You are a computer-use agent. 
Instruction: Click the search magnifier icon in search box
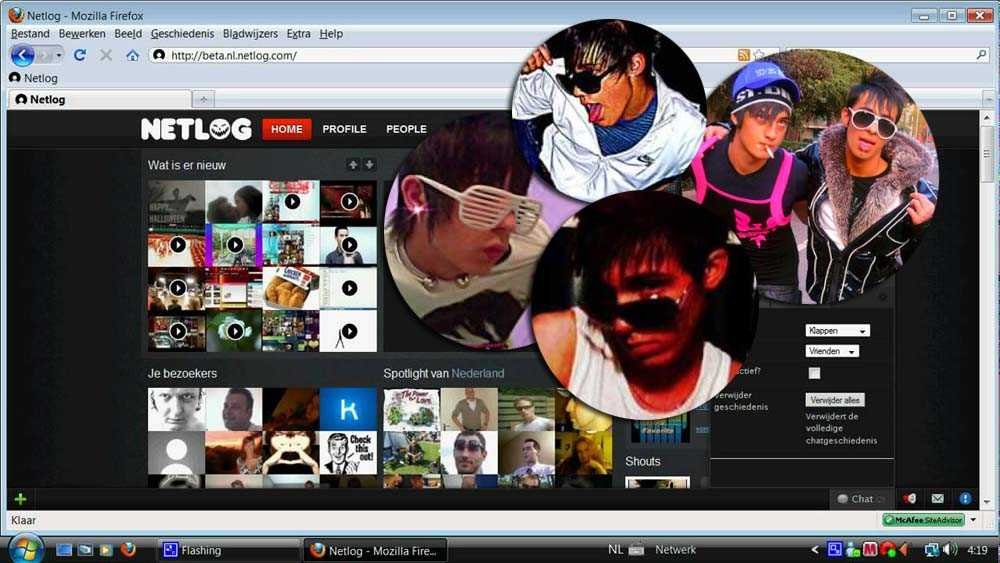(982, 55)
